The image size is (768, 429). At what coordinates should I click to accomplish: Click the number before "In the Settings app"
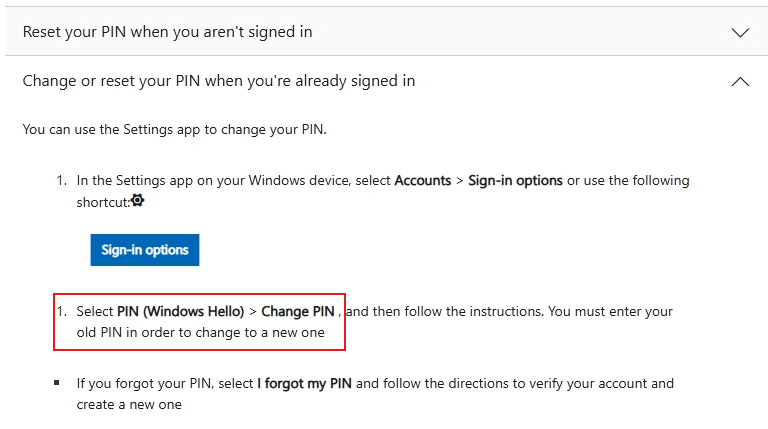[61, 181]
